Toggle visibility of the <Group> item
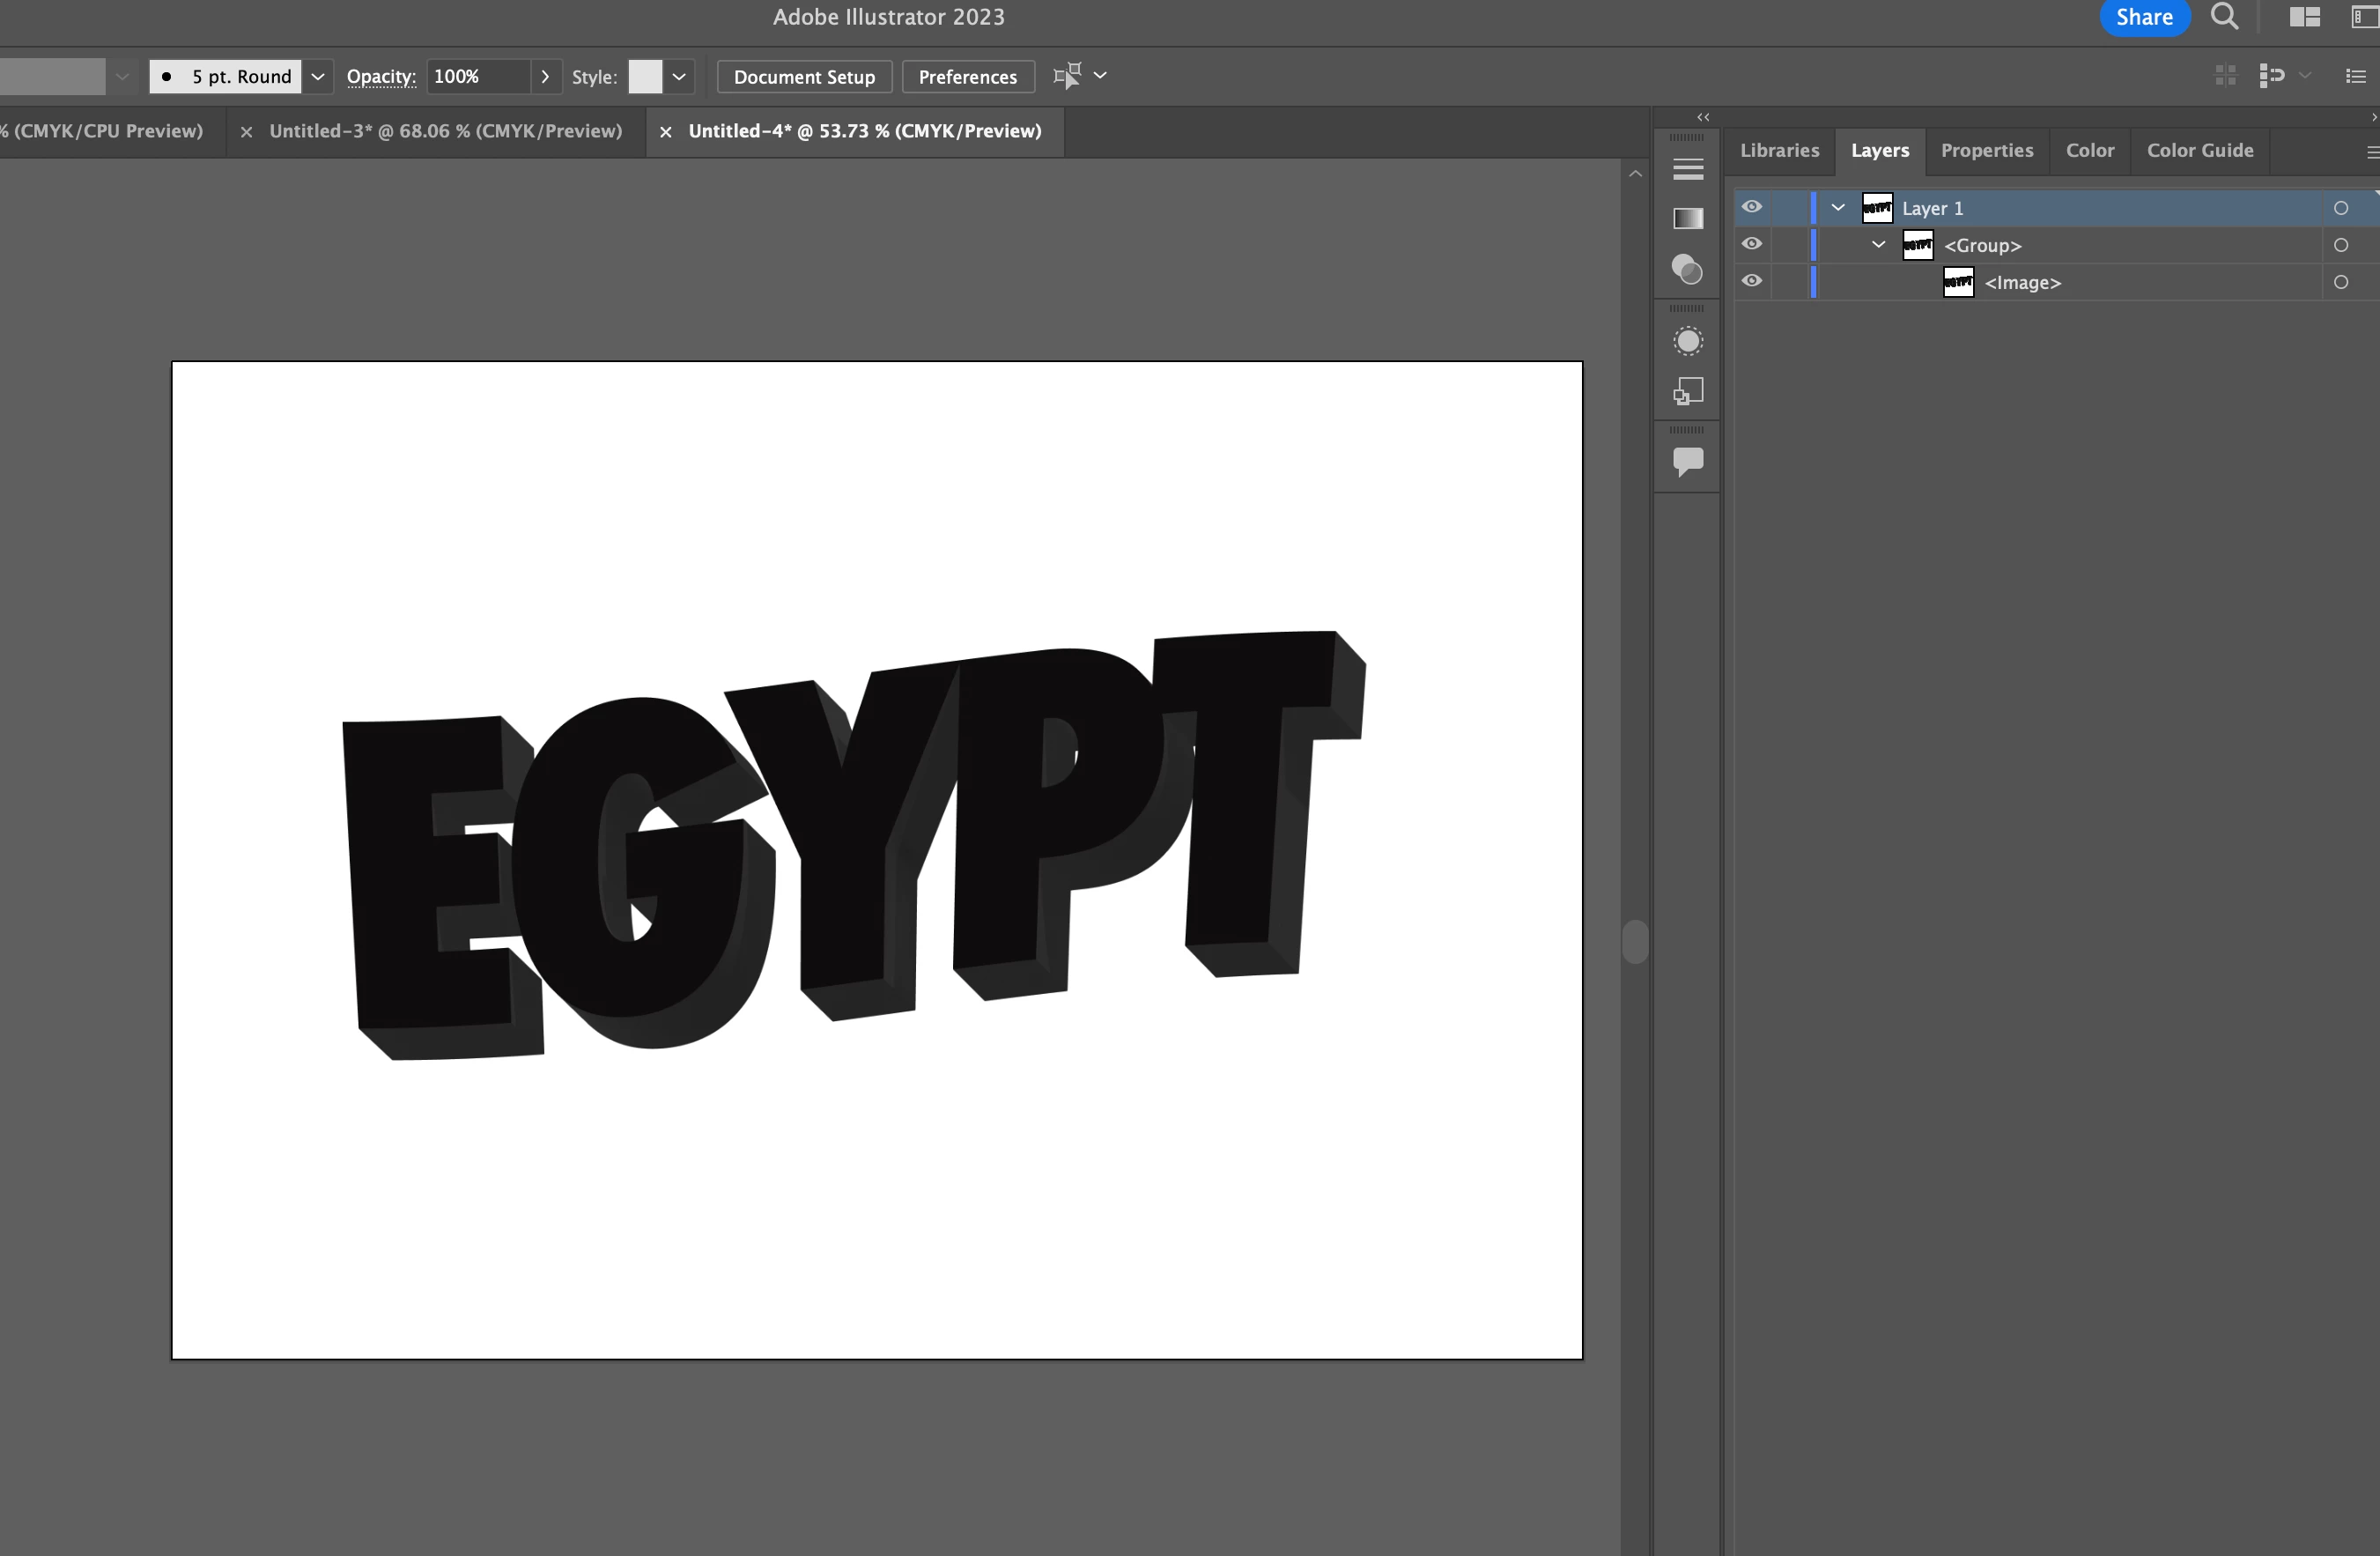Screen dimensions: 2380x1556 (1752, 244)
